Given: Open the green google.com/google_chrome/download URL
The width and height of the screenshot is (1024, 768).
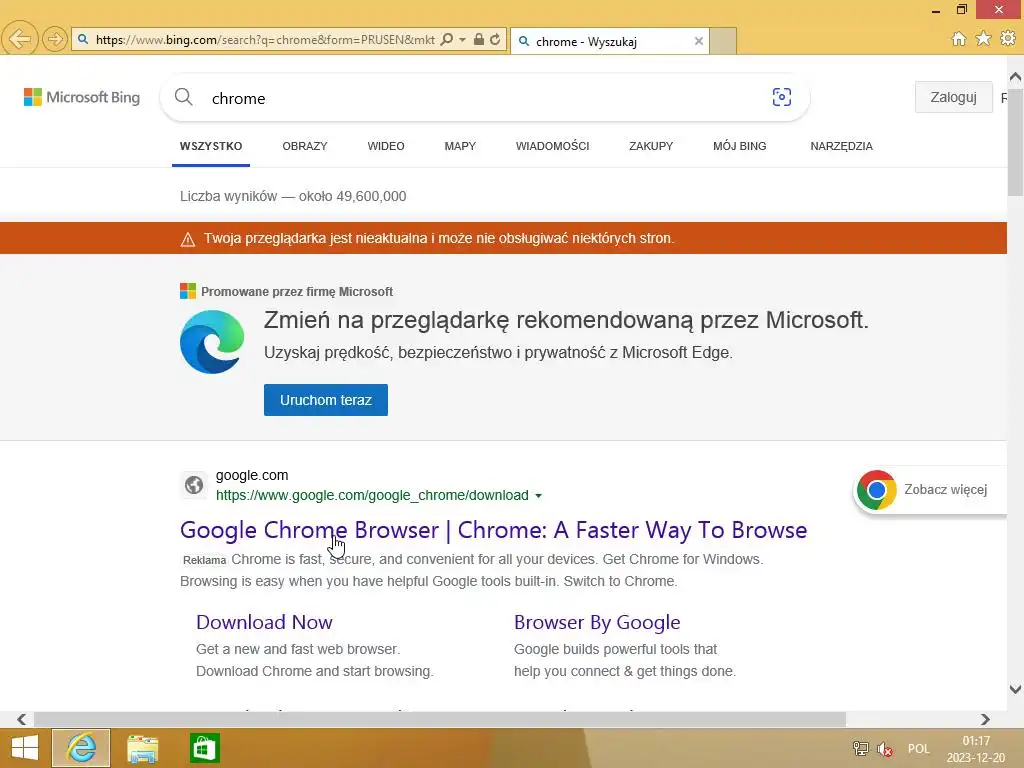Looking at the screenshot, I should coord(372,495).
